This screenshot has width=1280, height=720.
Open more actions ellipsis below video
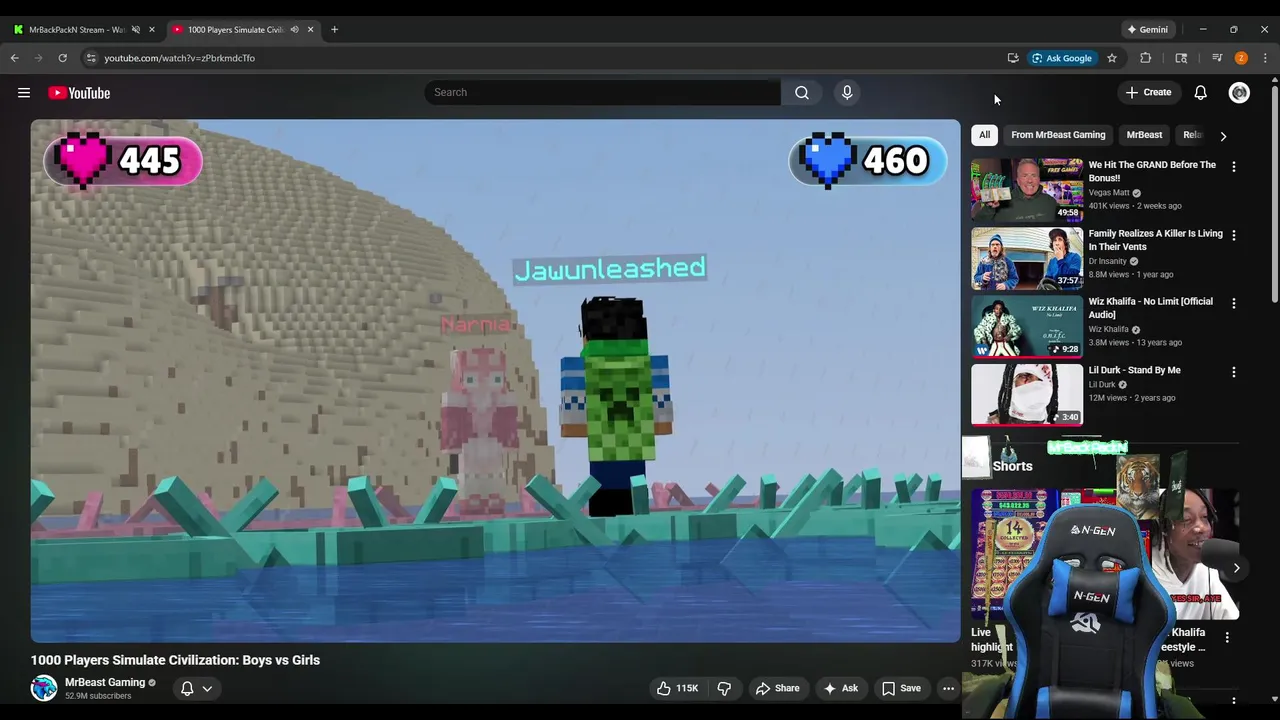[x=948, y=688]
